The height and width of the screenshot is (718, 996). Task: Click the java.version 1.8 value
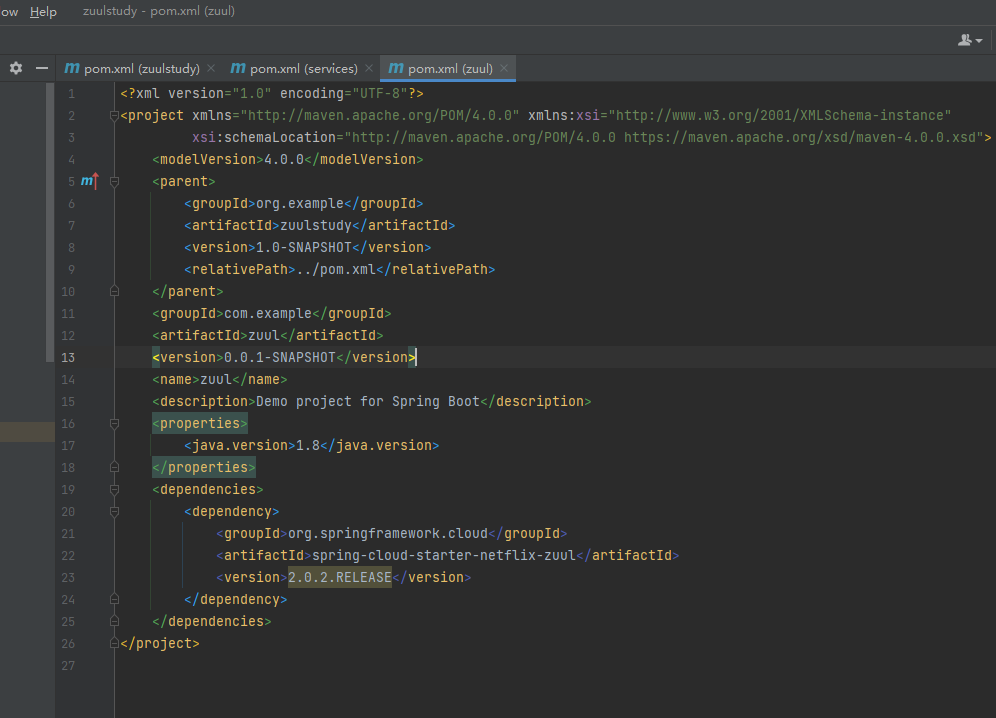308,445
